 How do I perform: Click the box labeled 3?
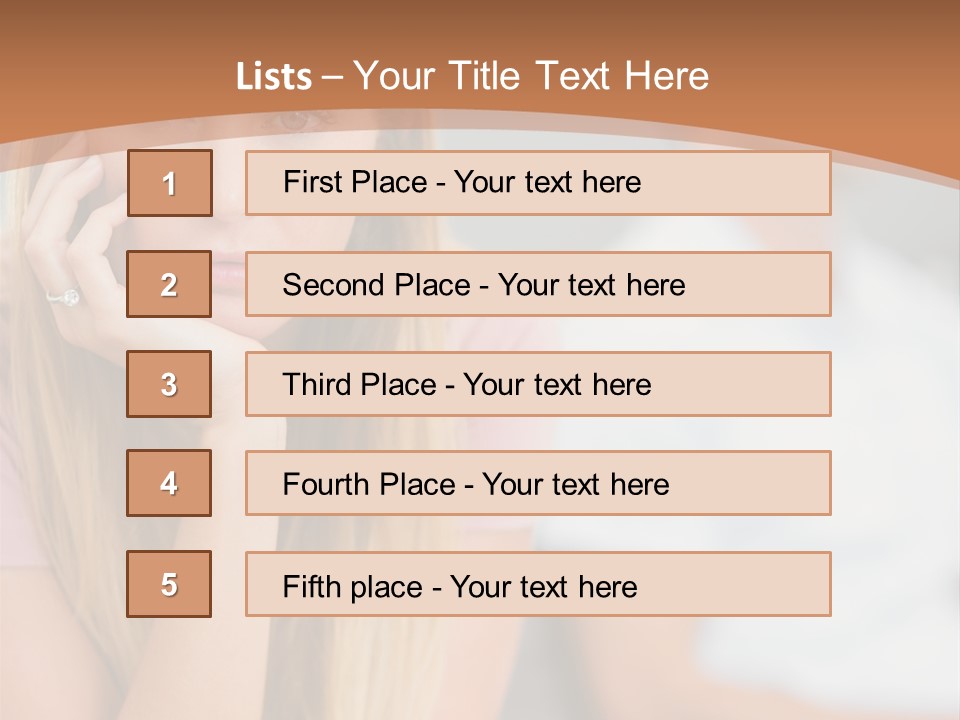(169, 384)
